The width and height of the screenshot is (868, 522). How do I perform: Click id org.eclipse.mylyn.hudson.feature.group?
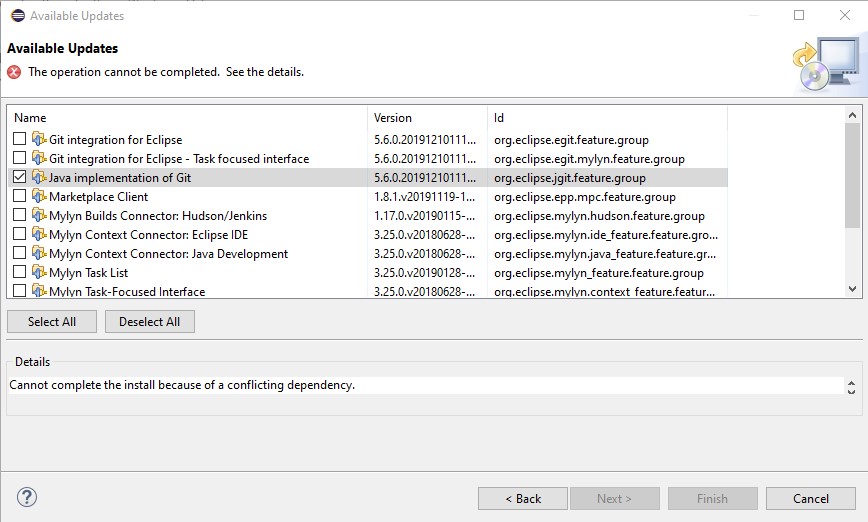[599, 215]
